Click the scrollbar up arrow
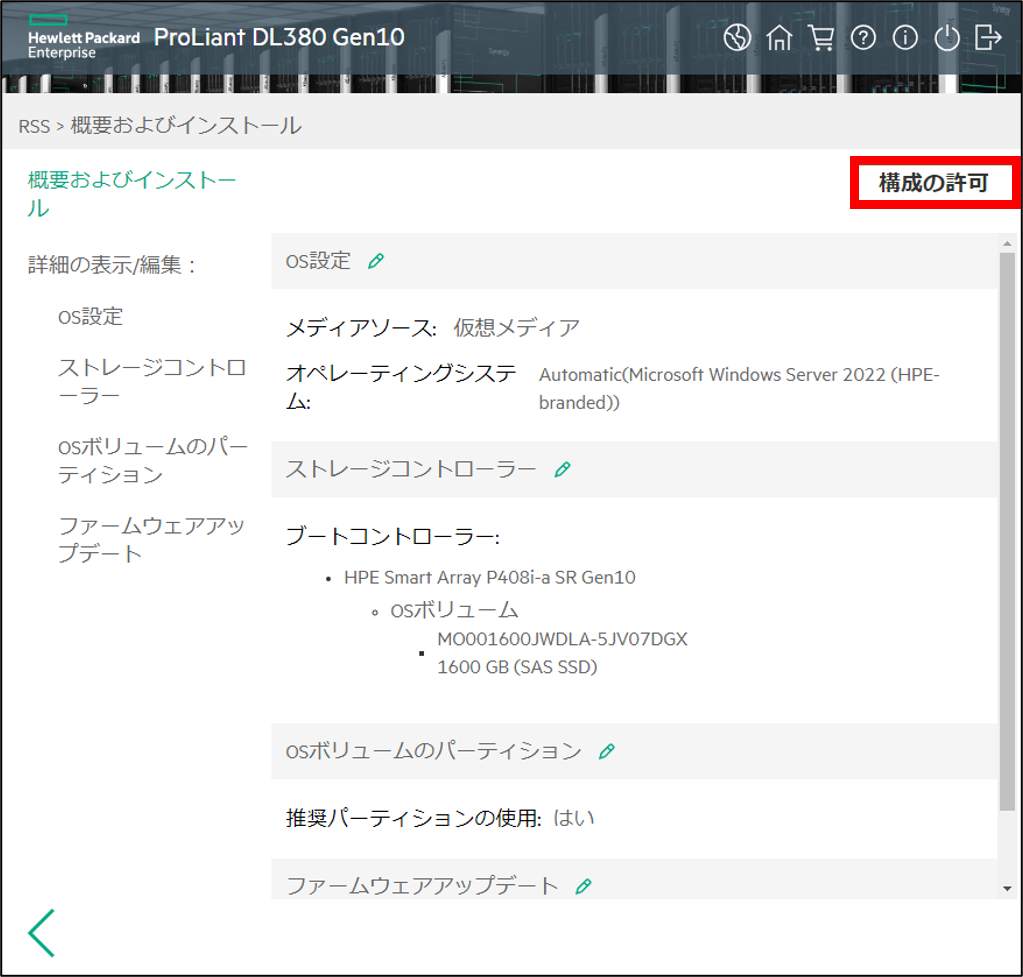Image resolution: width=1023 pixels, height=977 pixels. [1007, 243]
